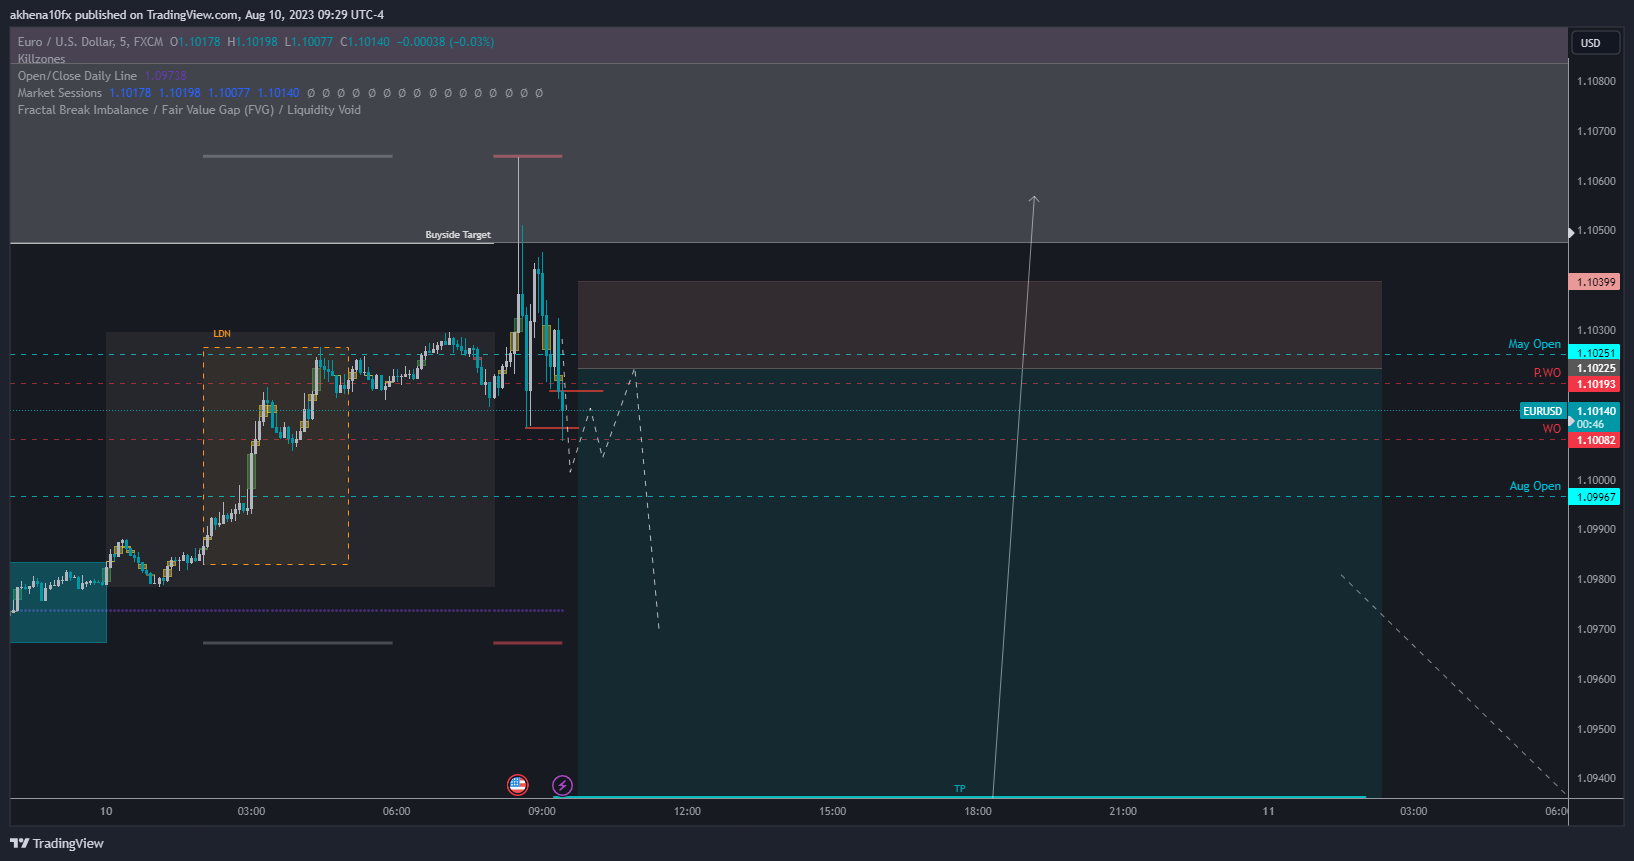Click the daily line value 1.09738
The width and height of the screenshot is (1634, 861).
tap(166, 76)
